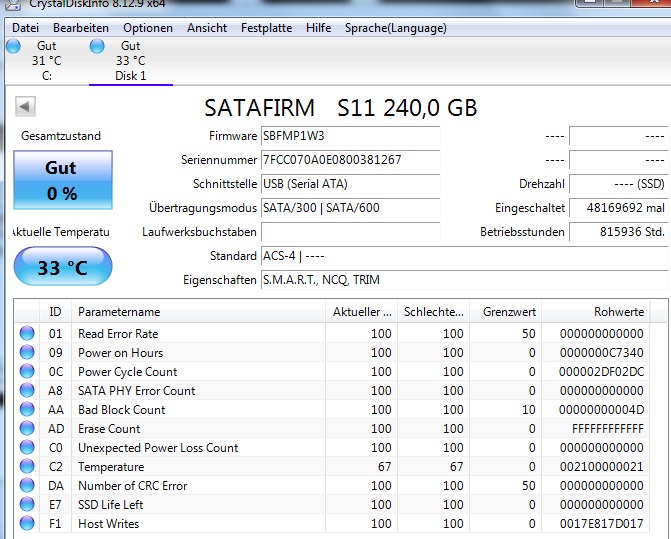Viewport: 671px width, 539px height.
Task: Click raw value 000002DF02DC
Action: (x=601, y=372)
